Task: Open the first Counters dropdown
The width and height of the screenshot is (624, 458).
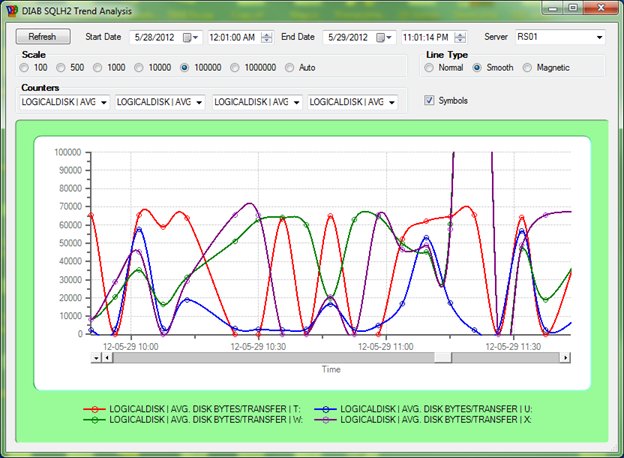Action: click(x=64, y=102)
